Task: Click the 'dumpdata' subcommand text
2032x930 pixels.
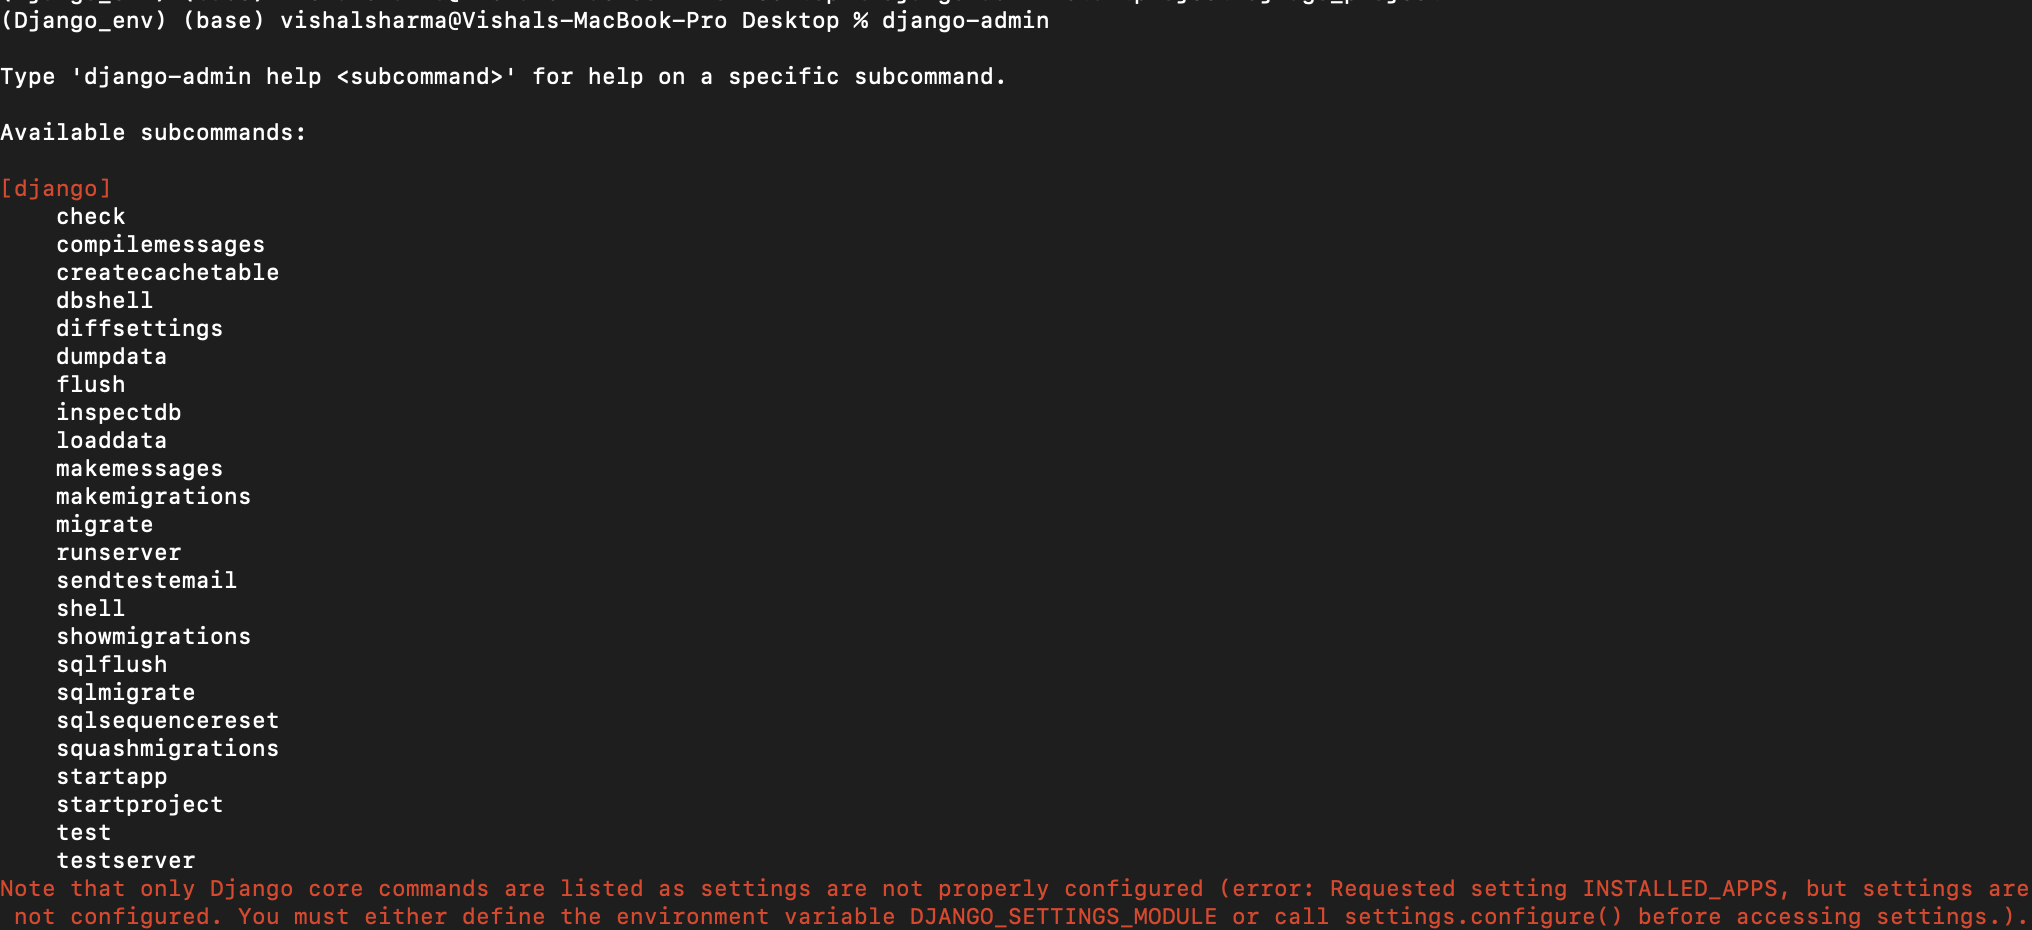Action: point(112,357)
